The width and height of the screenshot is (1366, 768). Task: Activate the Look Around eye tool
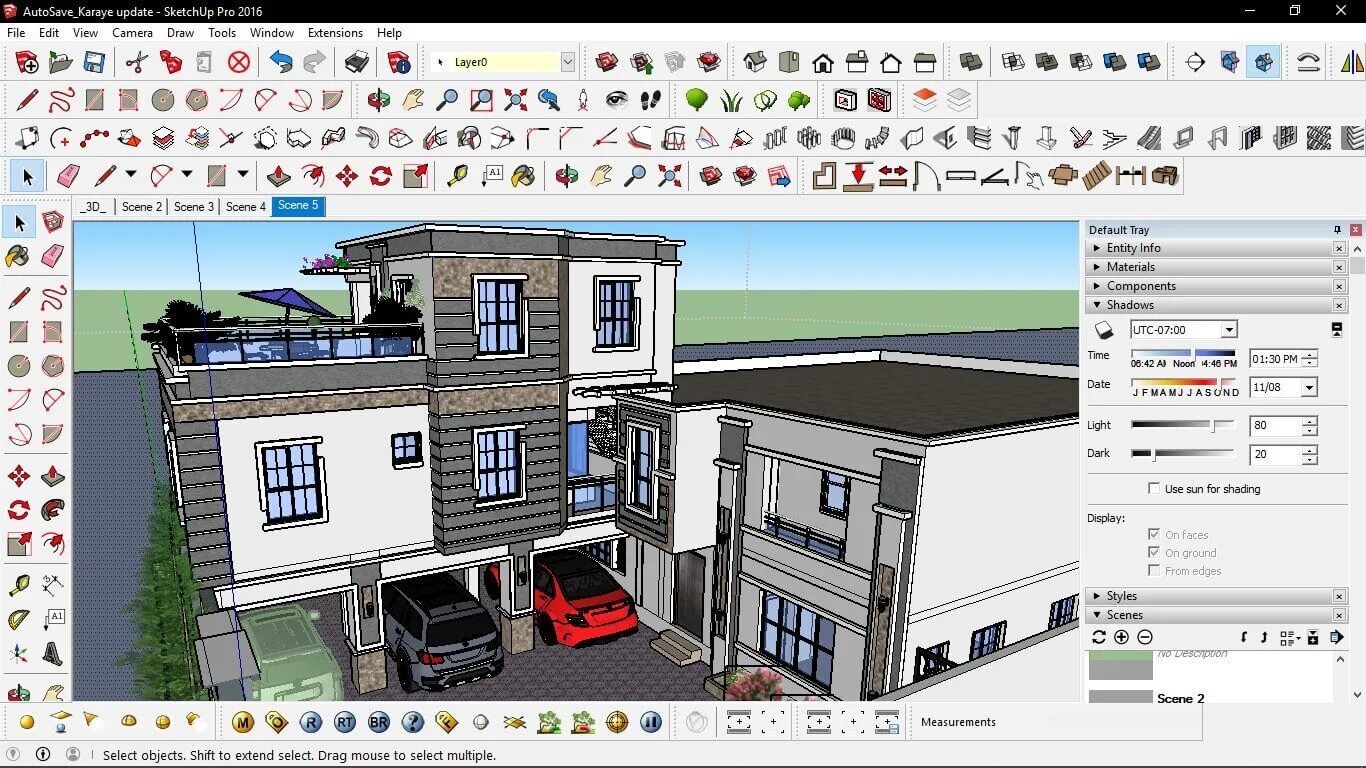[617, 100]
